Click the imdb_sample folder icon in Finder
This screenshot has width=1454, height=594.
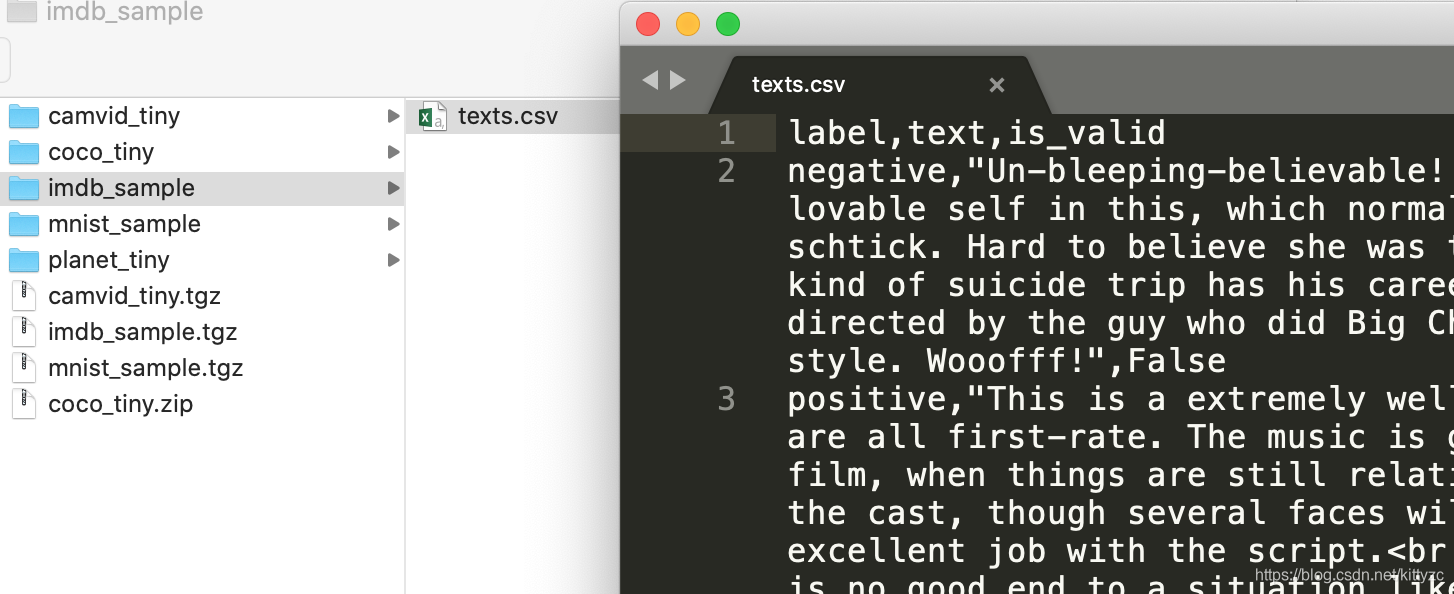tap(23, 188)
